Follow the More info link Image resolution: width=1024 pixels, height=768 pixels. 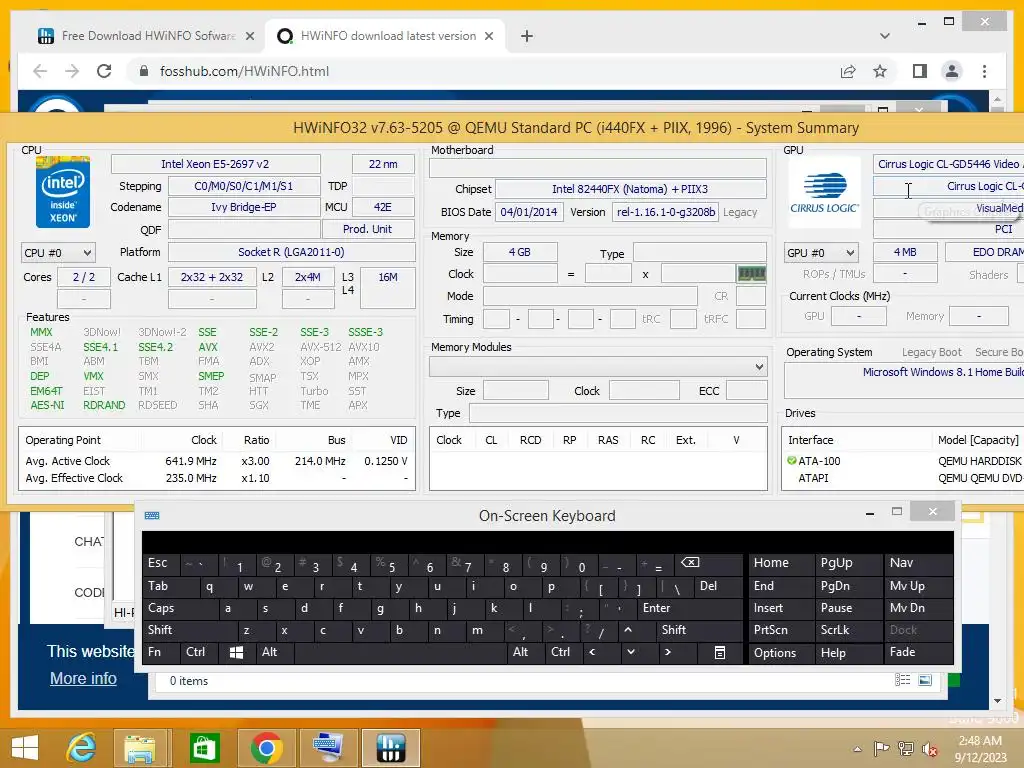point(83,679)
